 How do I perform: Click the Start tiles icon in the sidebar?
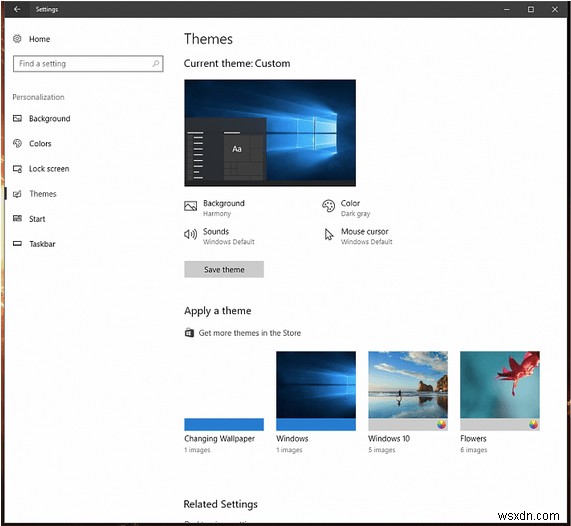[x=17, y=219]
